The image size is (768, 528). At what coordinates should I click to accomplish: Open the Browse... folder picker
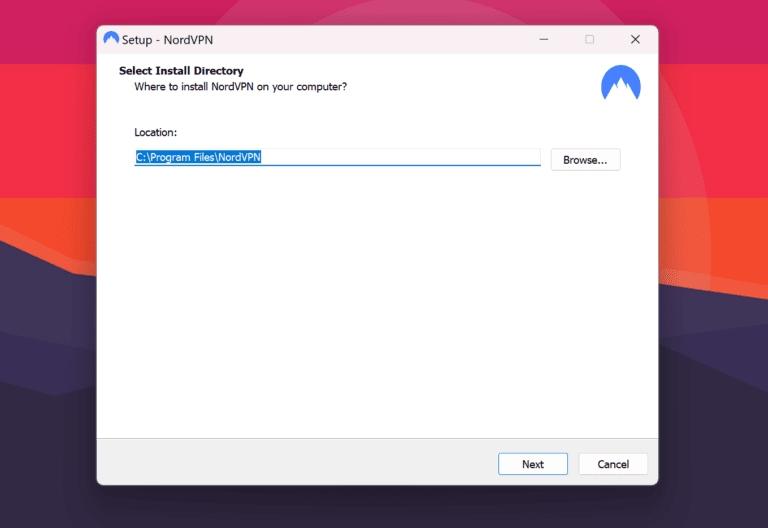pos(585,160)
